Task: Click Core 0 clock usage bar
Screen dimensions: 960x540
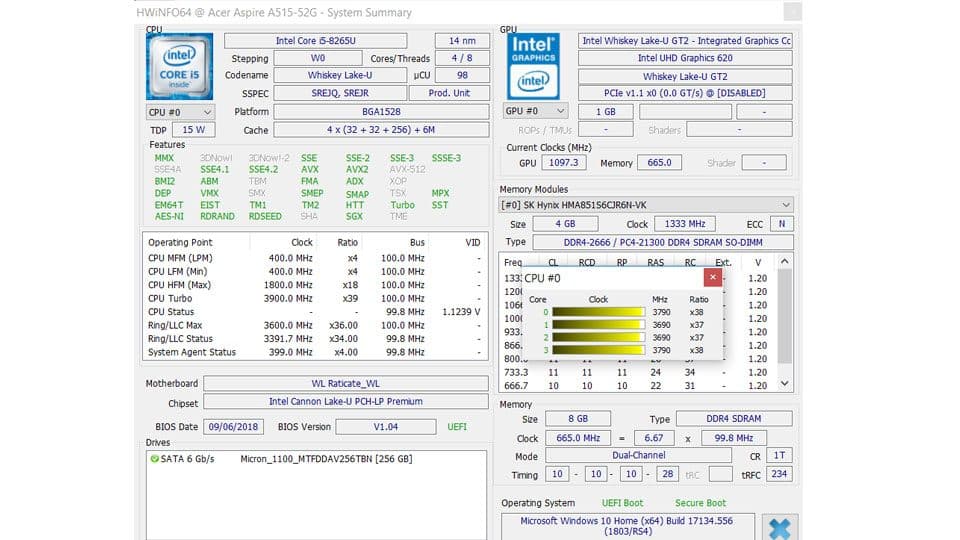Action: click(x=598, y=312)
